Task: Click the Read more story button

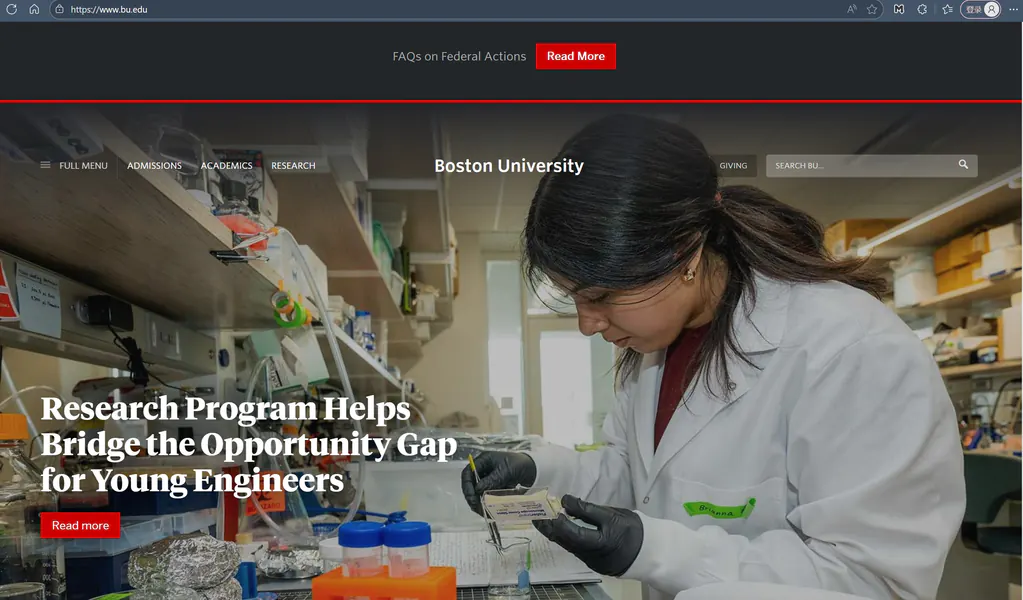Action: [80, 526]
